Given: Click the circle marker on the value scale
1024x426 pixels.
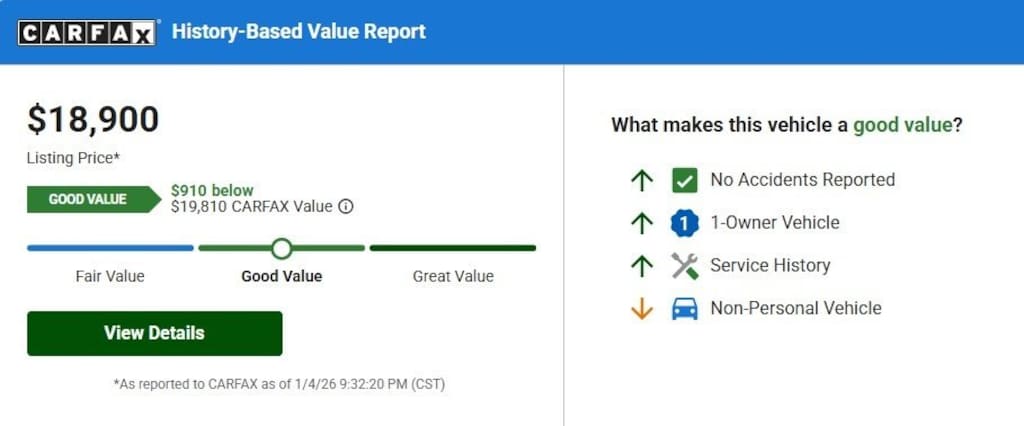Looking at the screenshot, I should tap(282, 248).
